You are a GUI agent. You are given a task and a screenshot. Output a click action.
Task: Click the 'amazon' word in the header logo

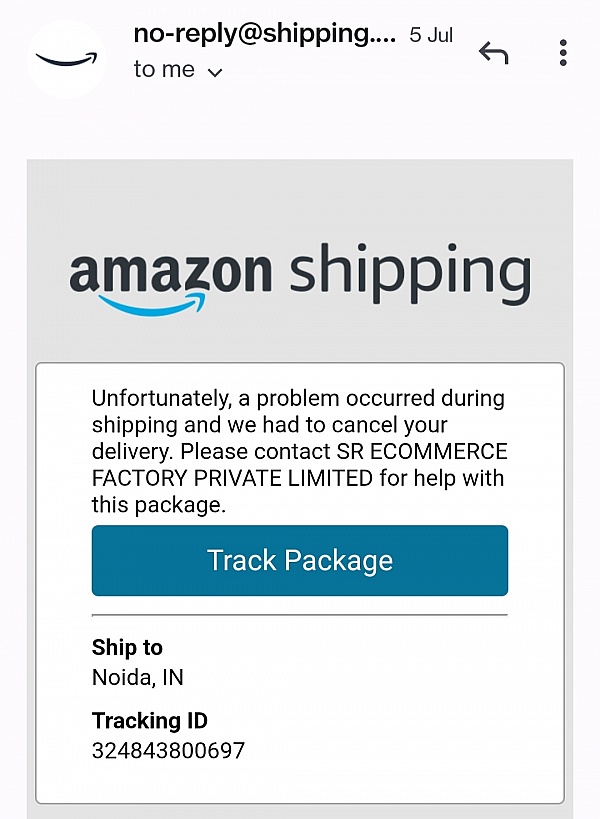[170, 271]
